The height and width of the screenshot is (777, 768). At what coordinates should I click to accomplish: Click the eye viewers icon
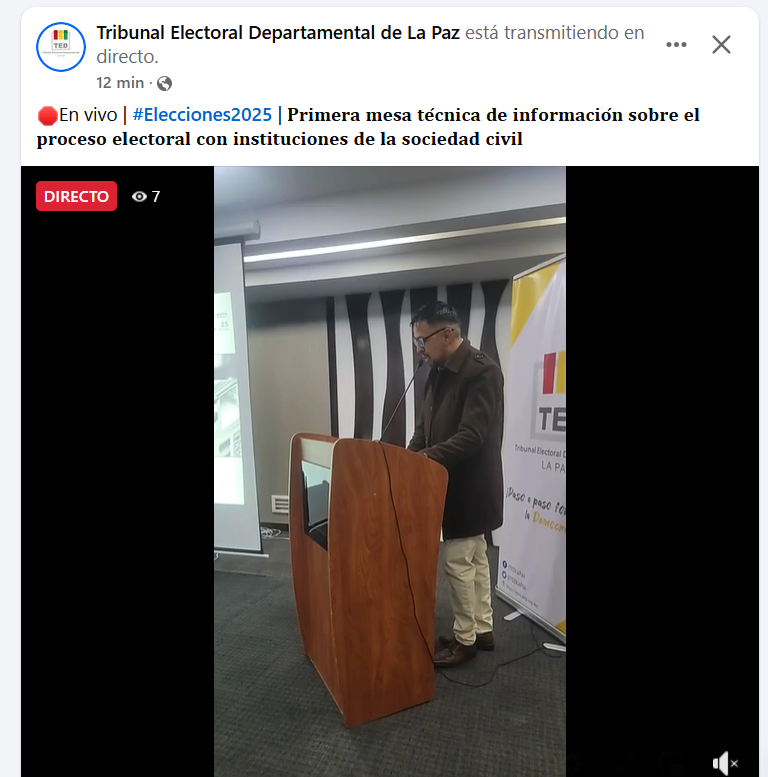[139, 197]
